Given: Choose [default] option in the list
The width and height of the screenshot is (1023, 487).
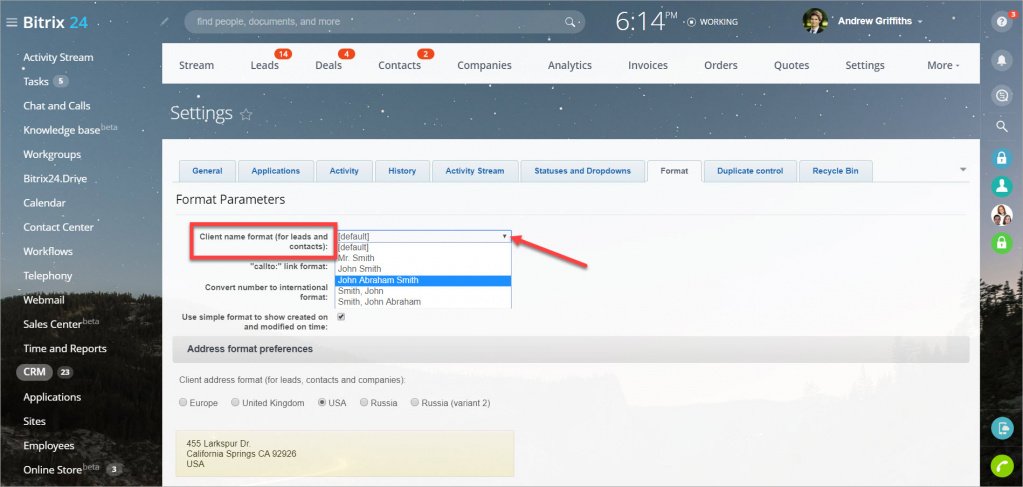Looking at the screenshot, I should tap(423, 247).
